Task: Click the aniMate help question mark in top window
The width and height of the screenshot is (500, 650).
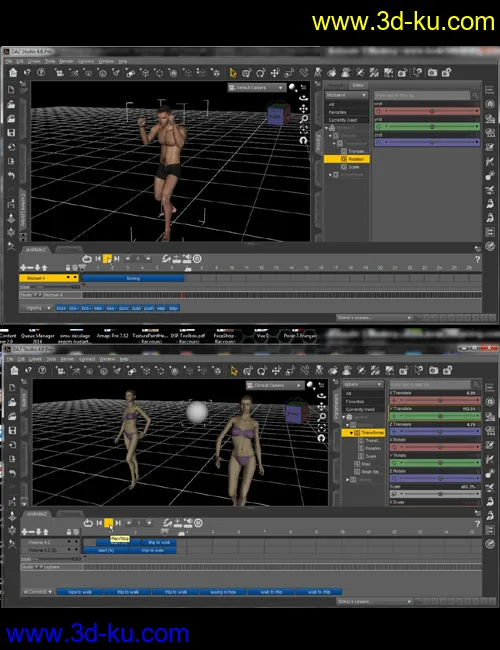Action: (477, 259)
